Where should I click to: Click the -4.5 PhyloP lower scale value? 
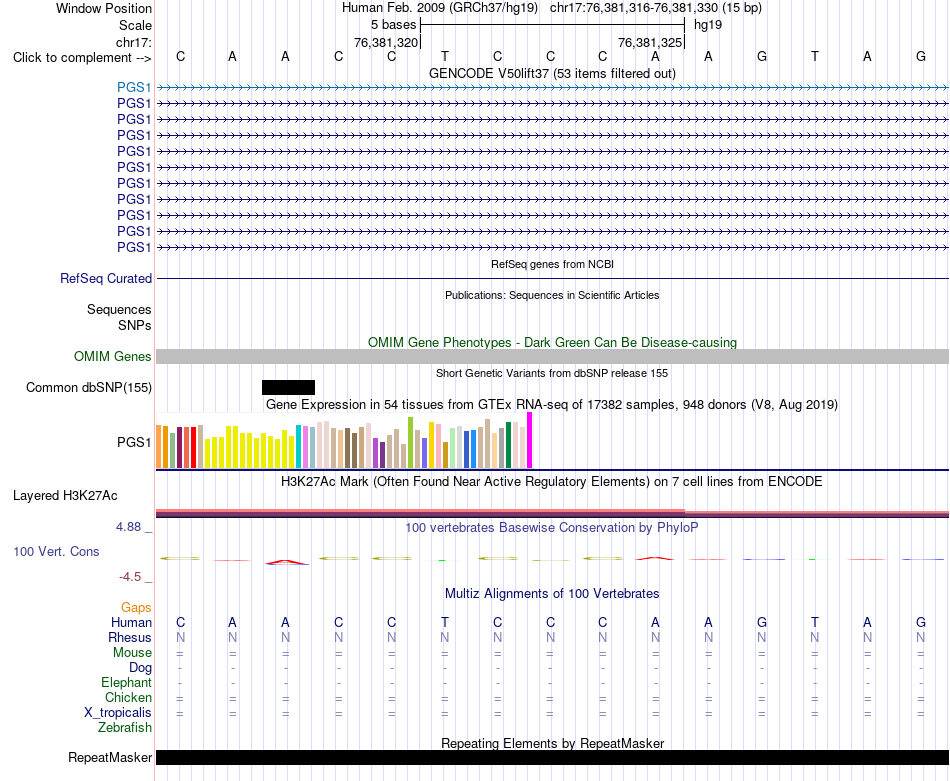[x=130, y=577]
